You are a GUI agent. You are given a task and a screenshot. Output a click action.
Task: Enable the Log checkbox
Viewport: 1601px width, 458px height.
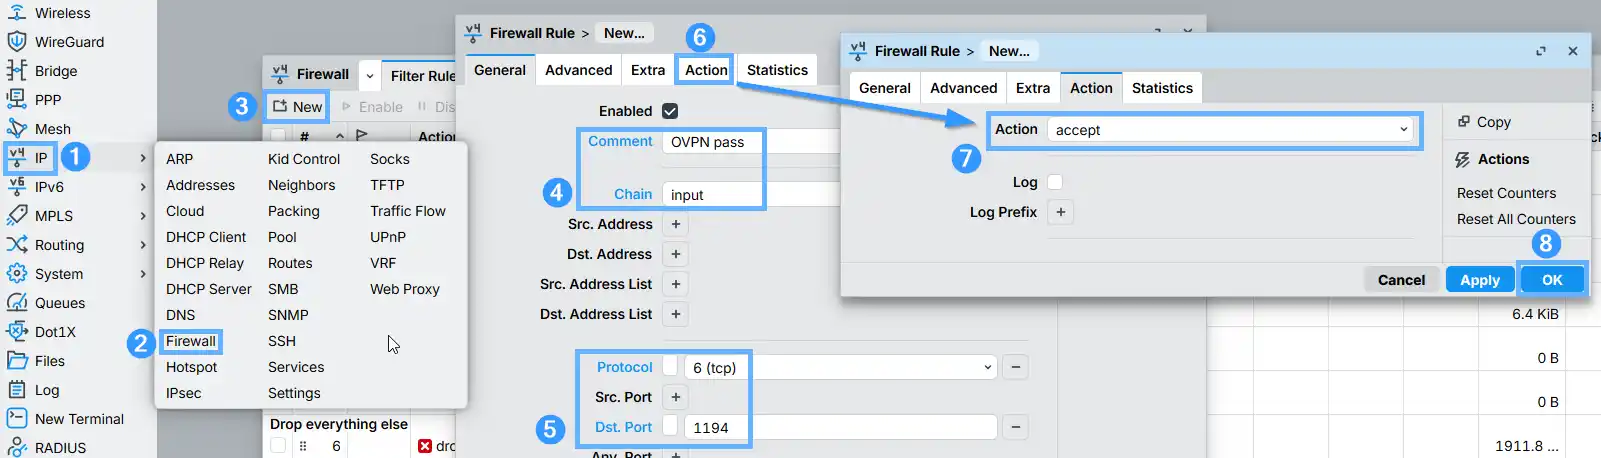pyautogui.click(x=1055, y=182)
